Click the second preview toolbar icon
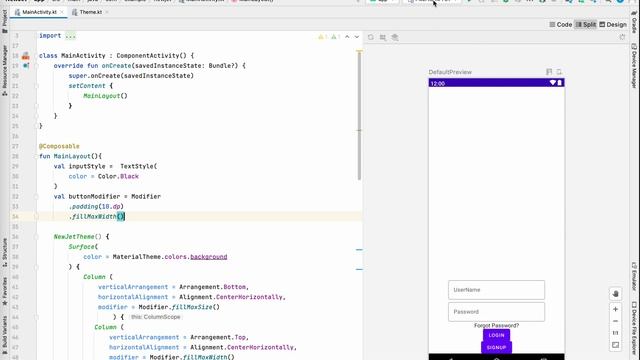Image resolution: width=640 pixels, height=360 pixels. coord(383,37)
